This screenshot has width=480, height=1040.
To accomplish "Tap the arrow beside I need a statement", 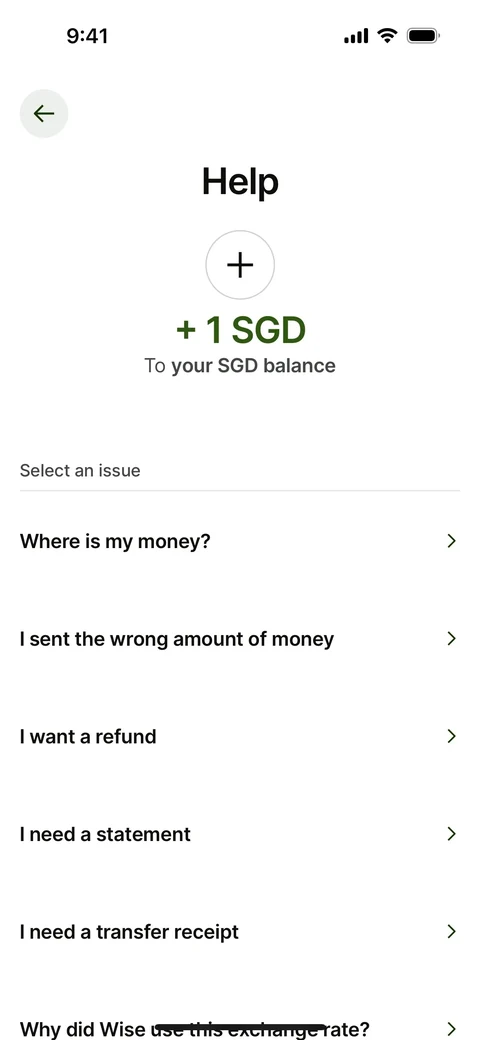I will click(451, 834).
